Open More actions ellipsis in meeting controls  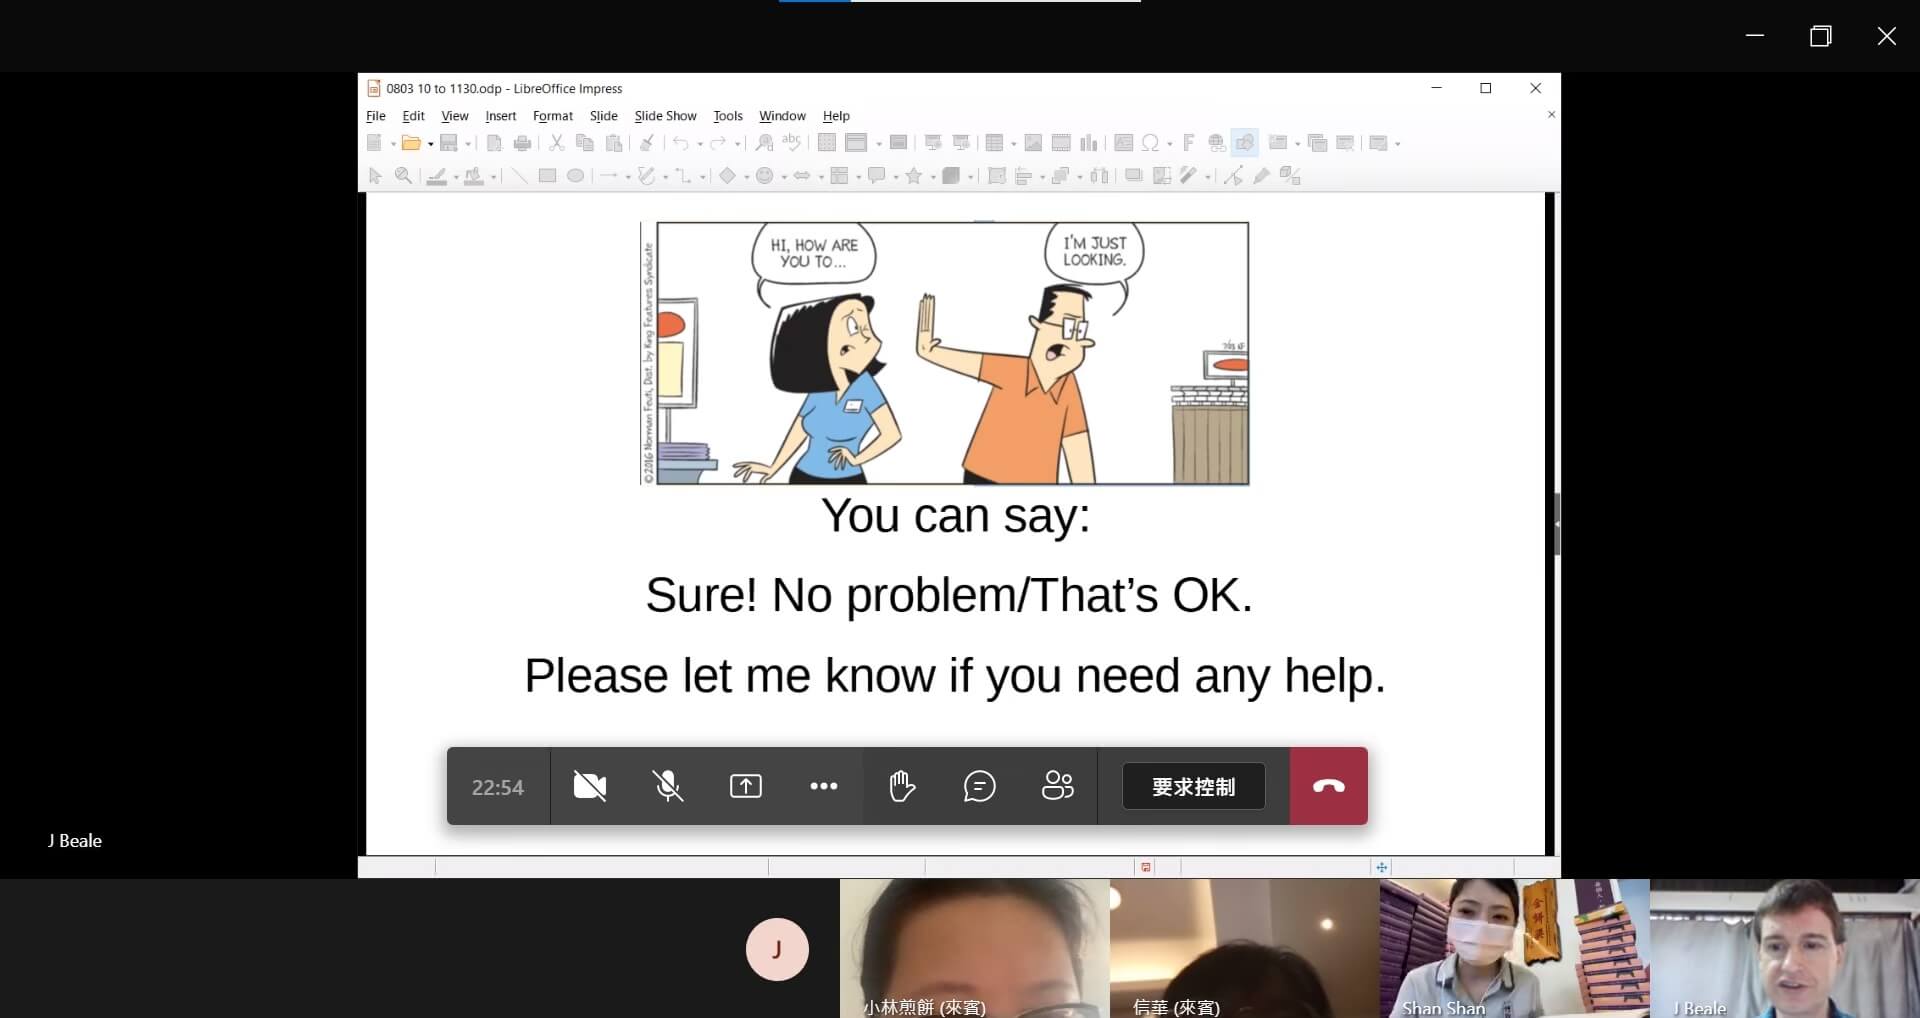click(x=824, y=787)
